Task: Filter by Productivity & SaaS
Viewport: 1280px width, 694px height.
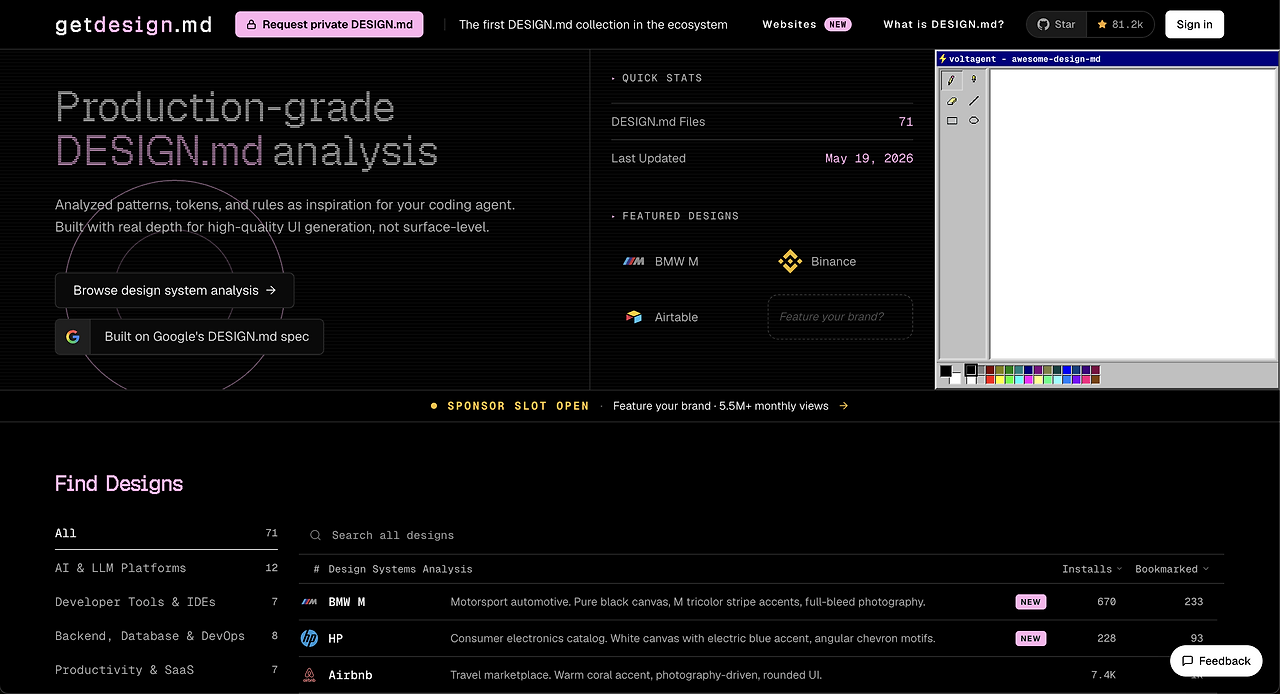Action: 166,670
